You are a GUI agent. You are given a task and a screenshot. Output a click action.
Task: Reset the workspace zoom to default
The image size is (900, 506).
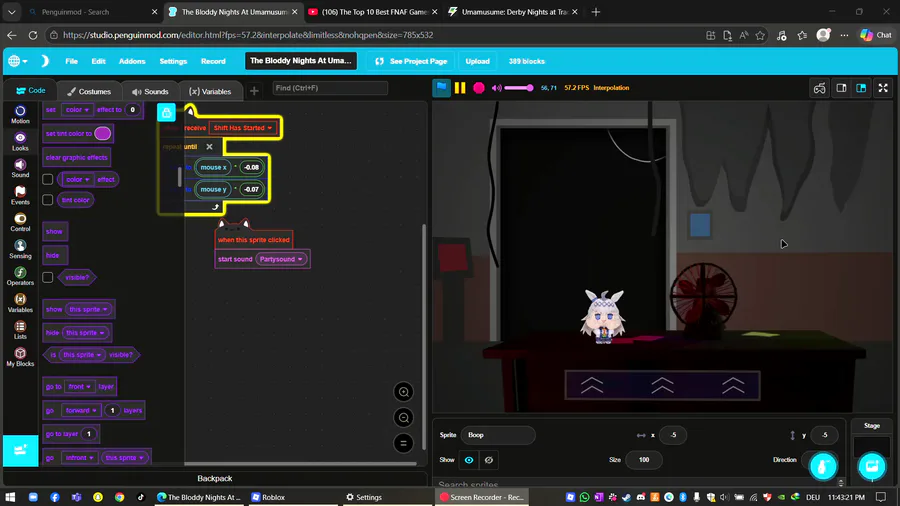pyautogui.click(x=404, y=443)
